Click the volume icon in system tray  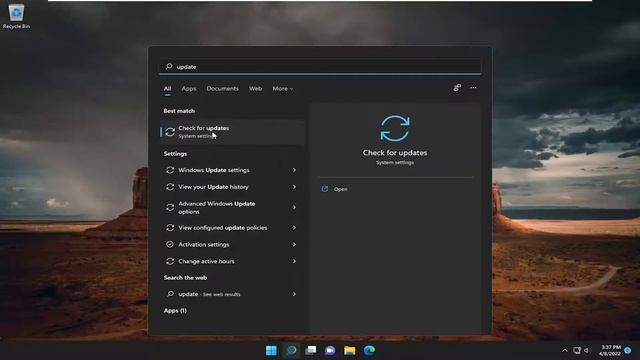click(587, 350)
